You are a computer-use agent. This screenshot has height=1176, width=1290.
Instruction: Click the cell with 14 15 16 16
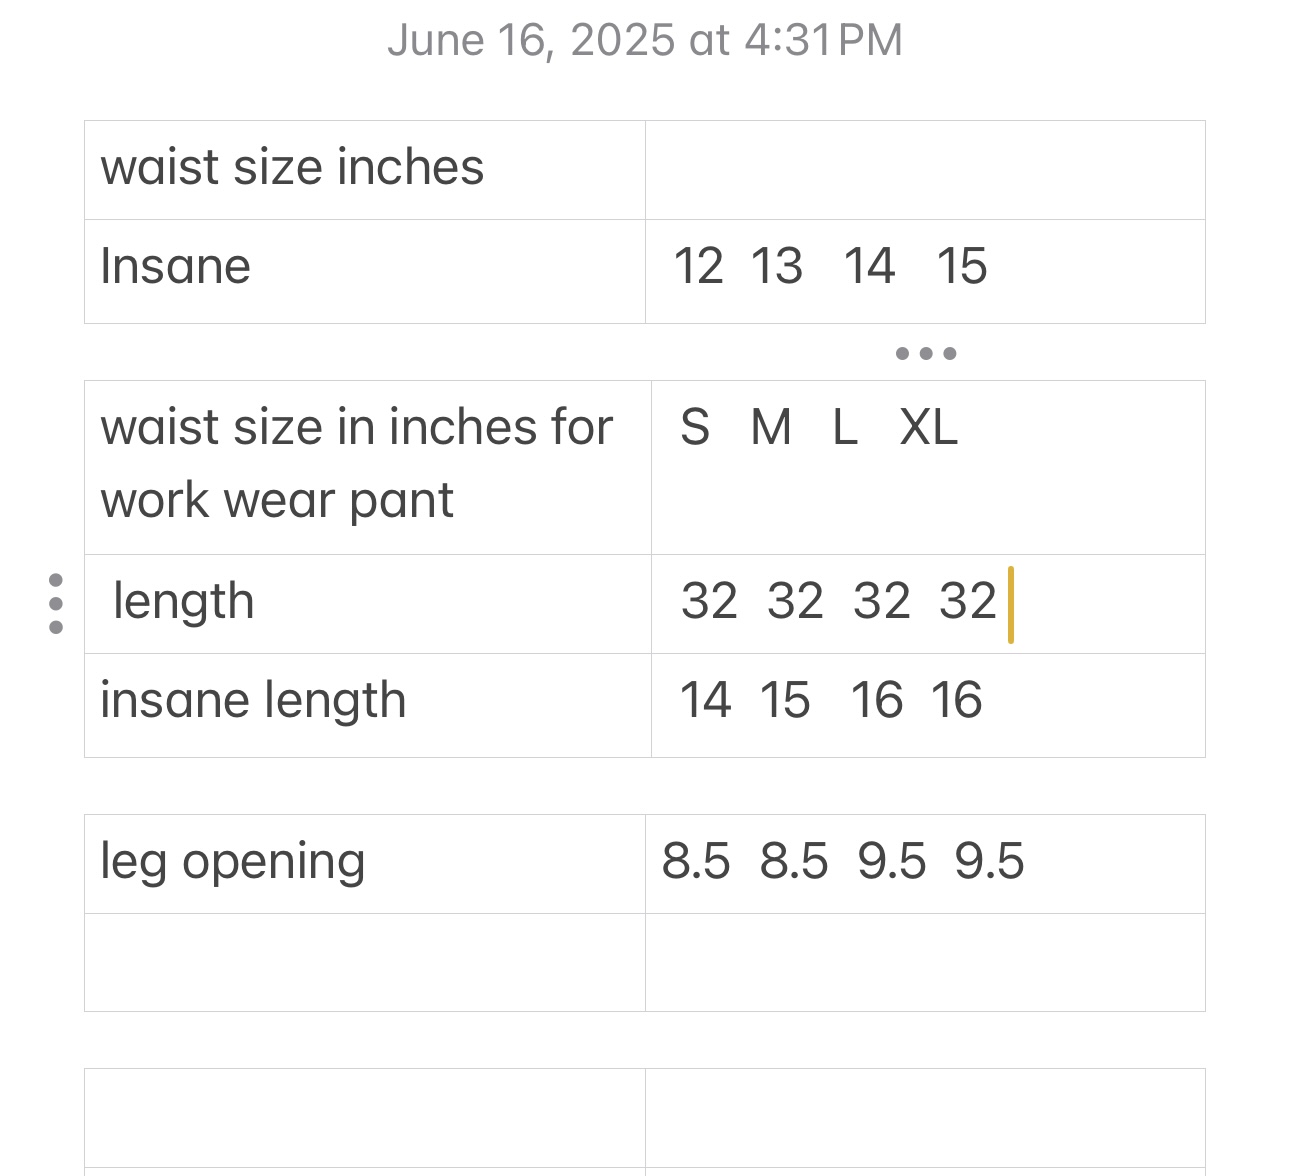(x=928, y=705)
